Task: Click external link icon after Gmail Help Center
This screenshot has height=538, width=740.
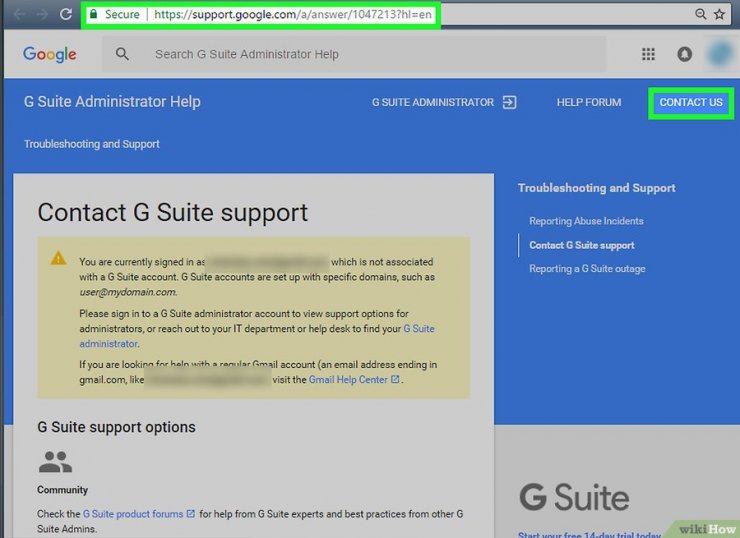Action: pos(395,379)
